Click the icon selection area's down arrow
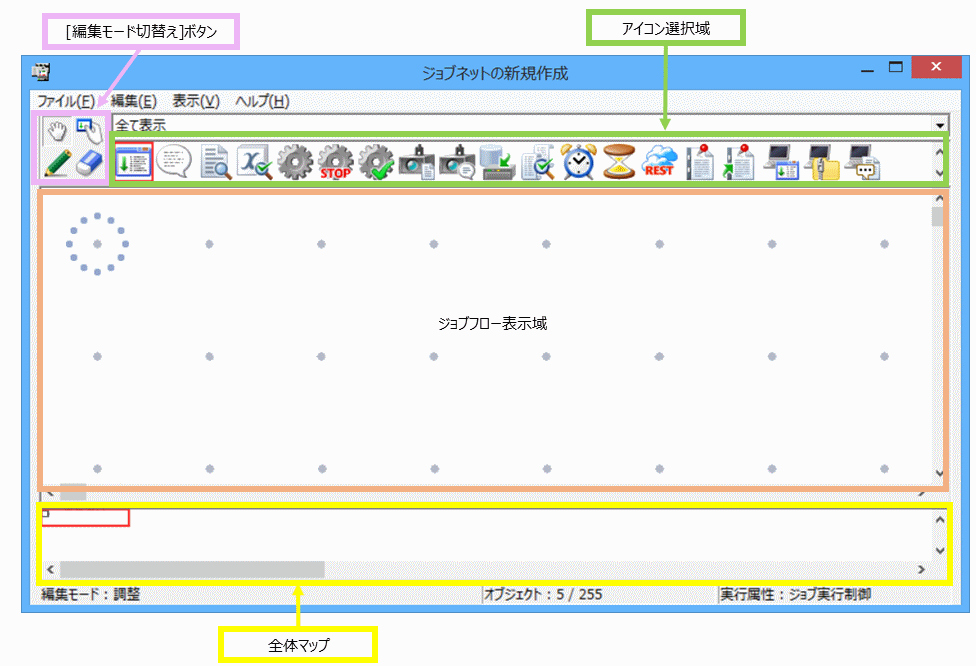 (940, 173)
